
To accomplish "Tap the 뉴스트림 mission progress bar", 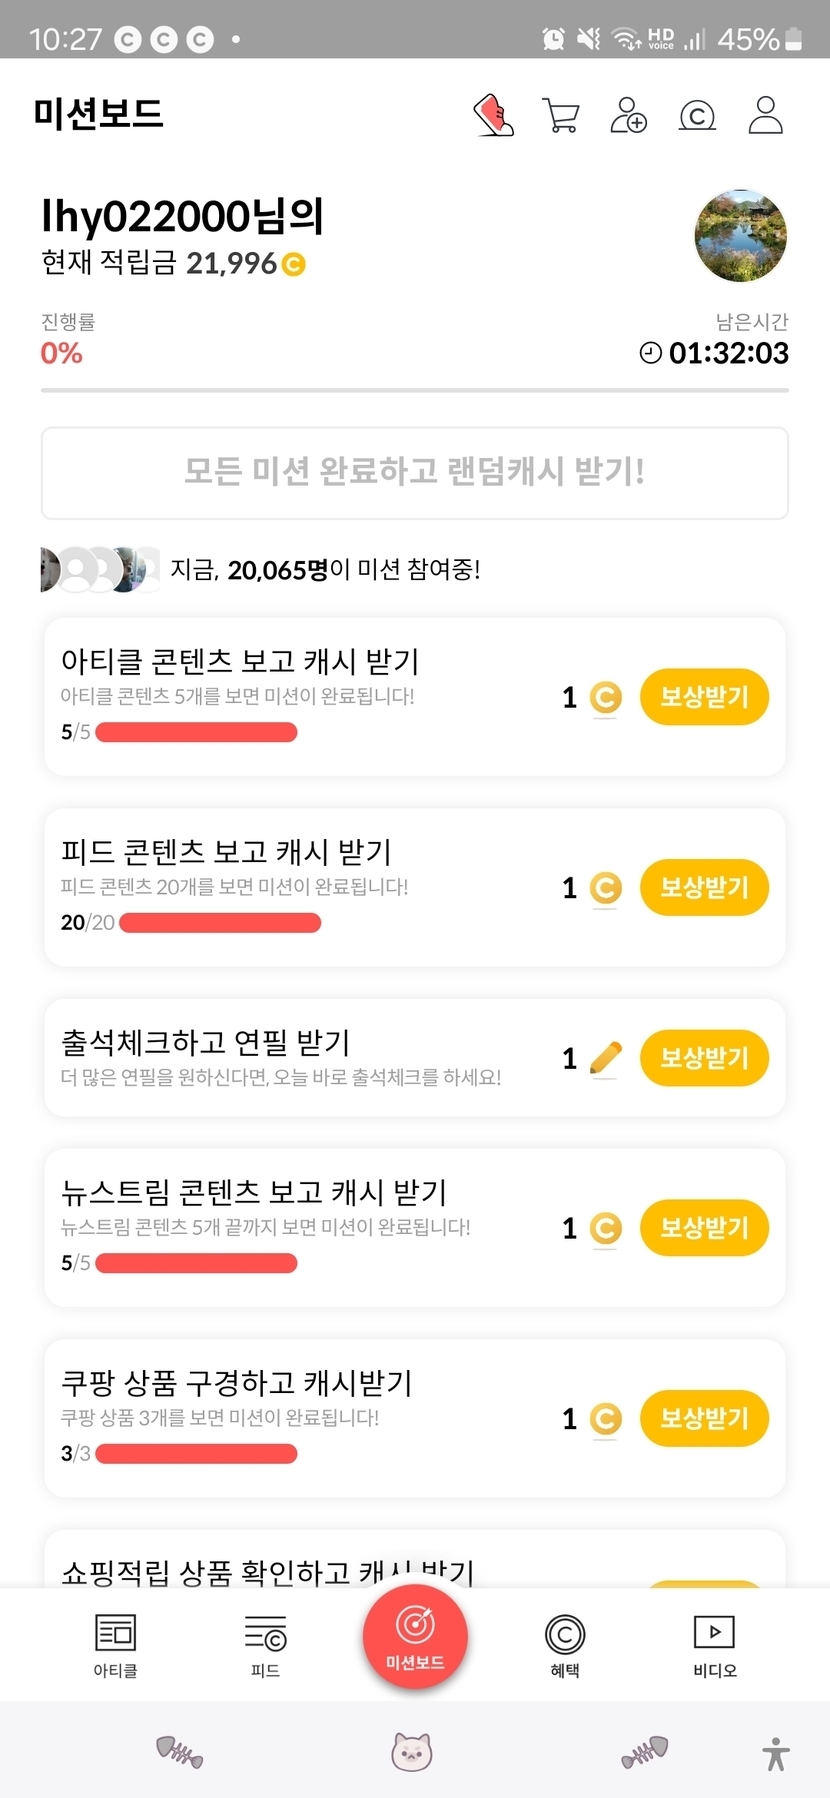I will point(196,1263).
